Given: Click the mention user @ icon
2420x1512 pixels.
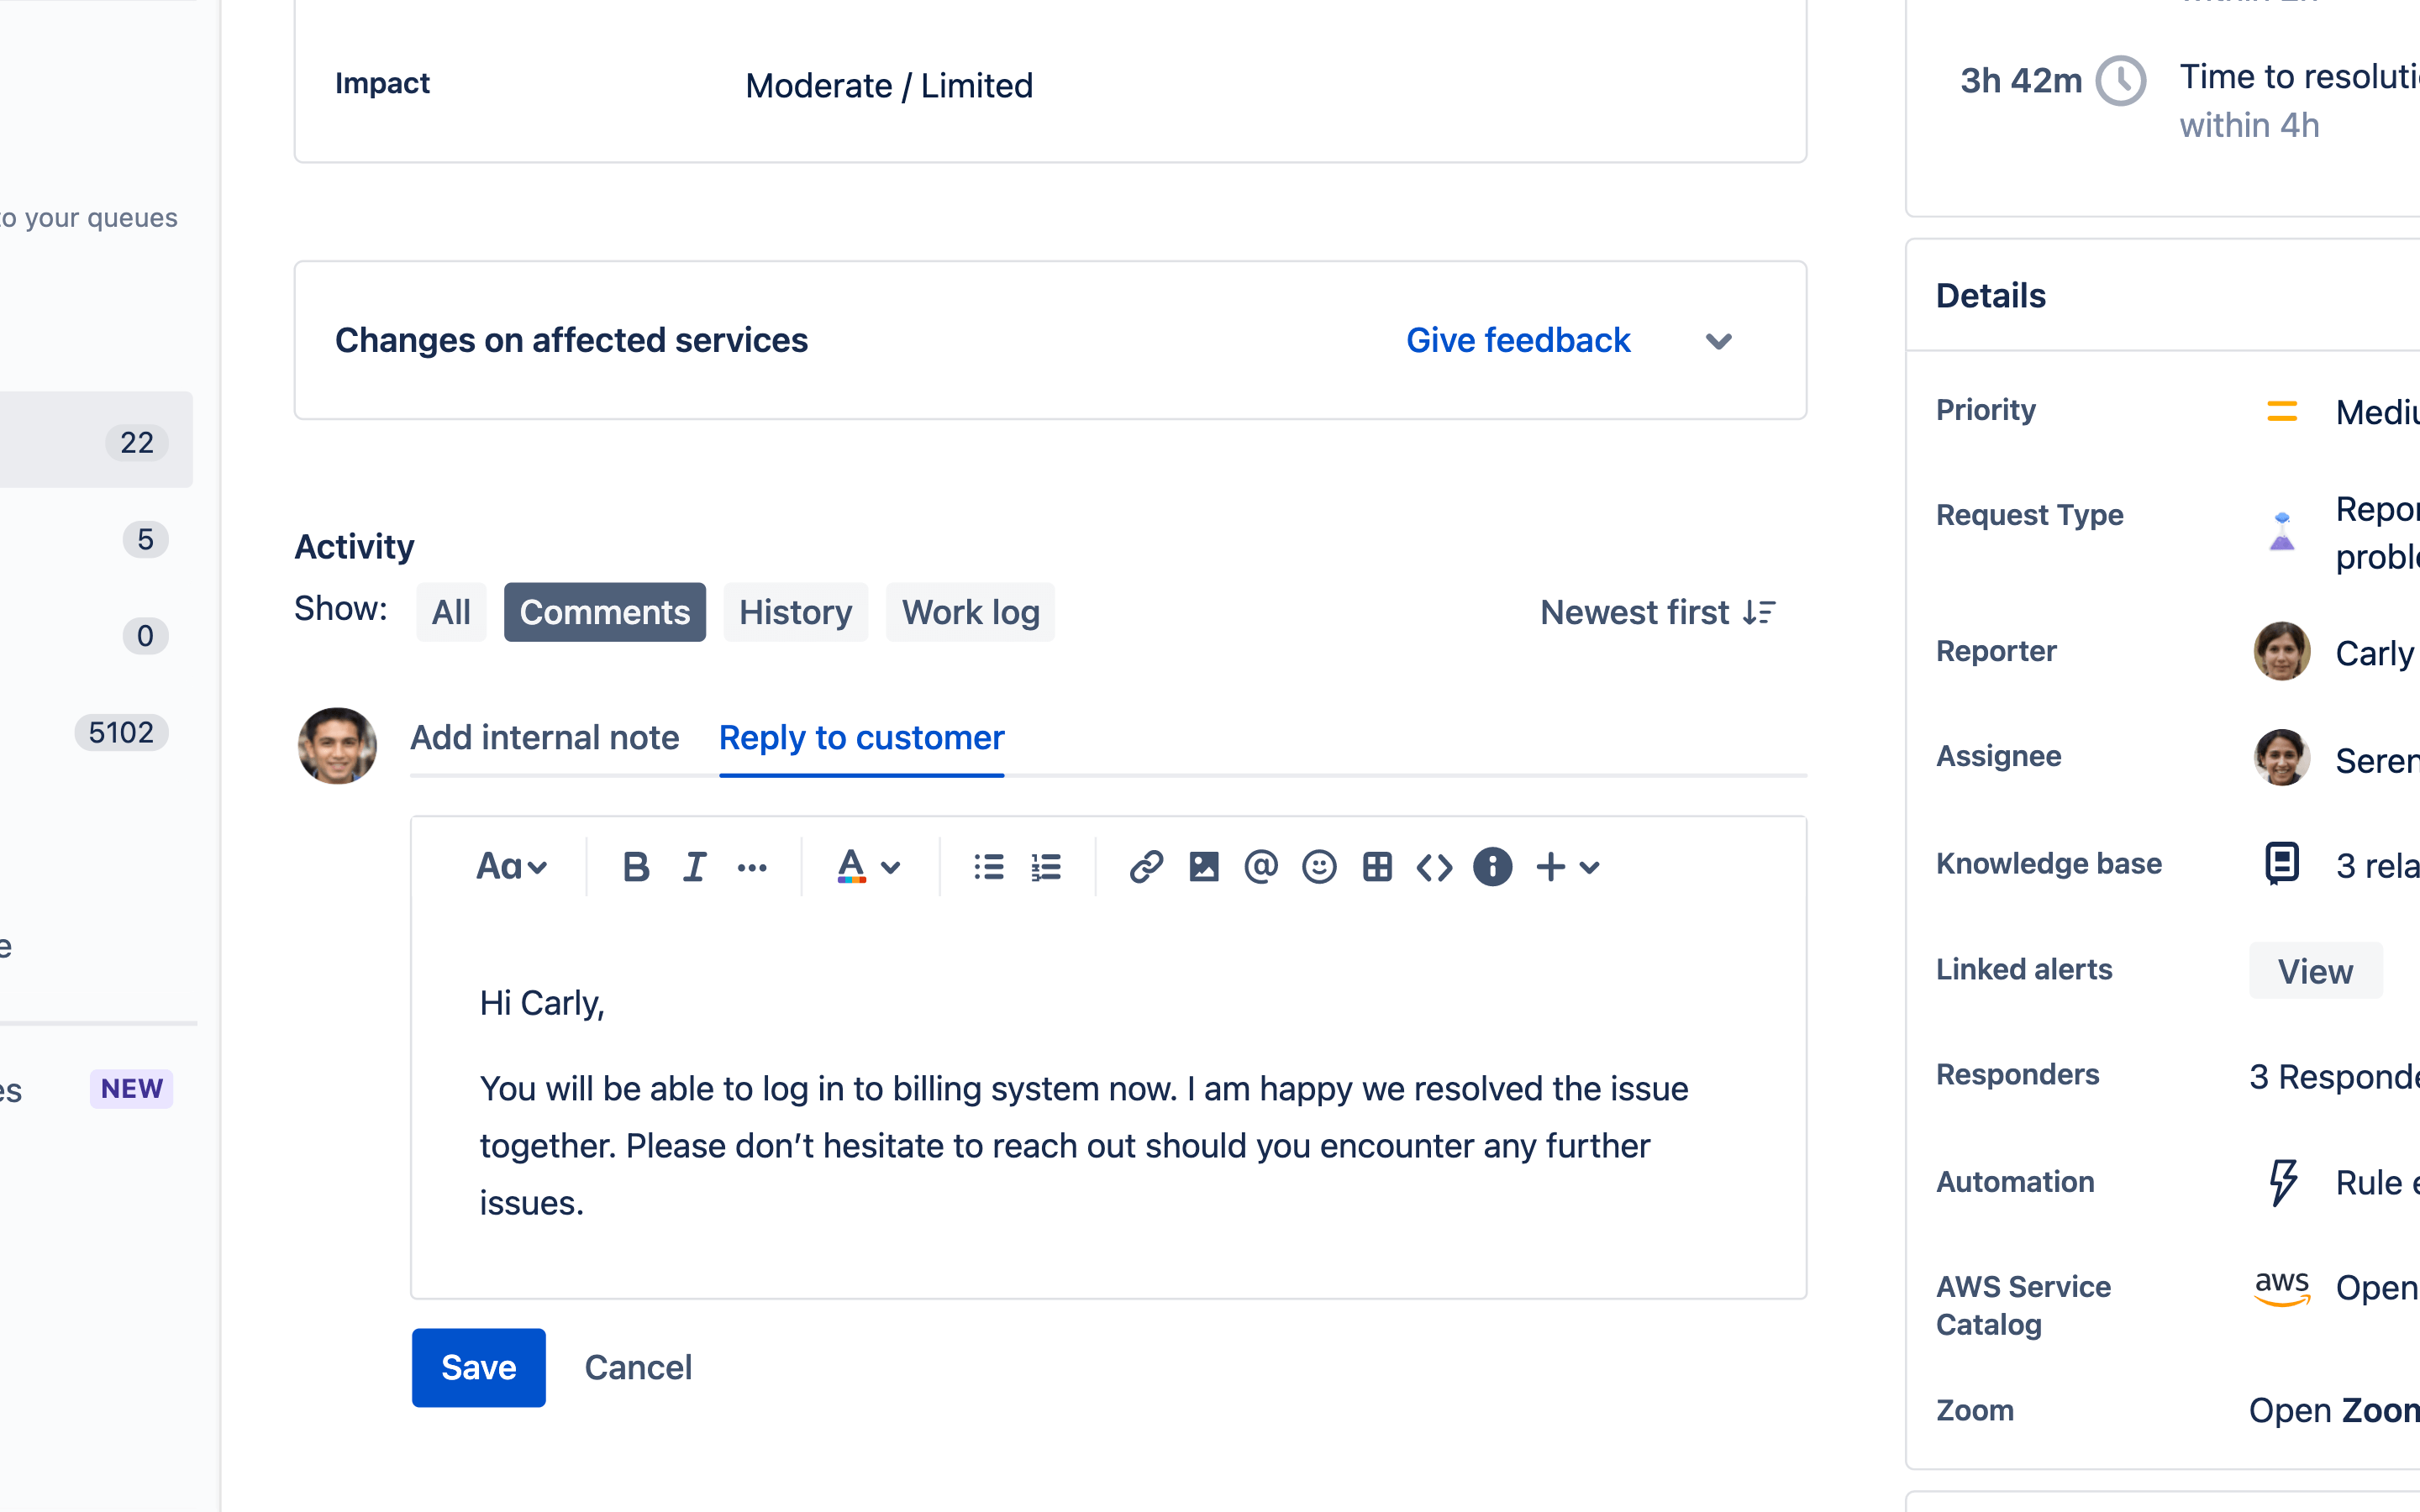Looking at the screenshot, I should pos(1261,866).
